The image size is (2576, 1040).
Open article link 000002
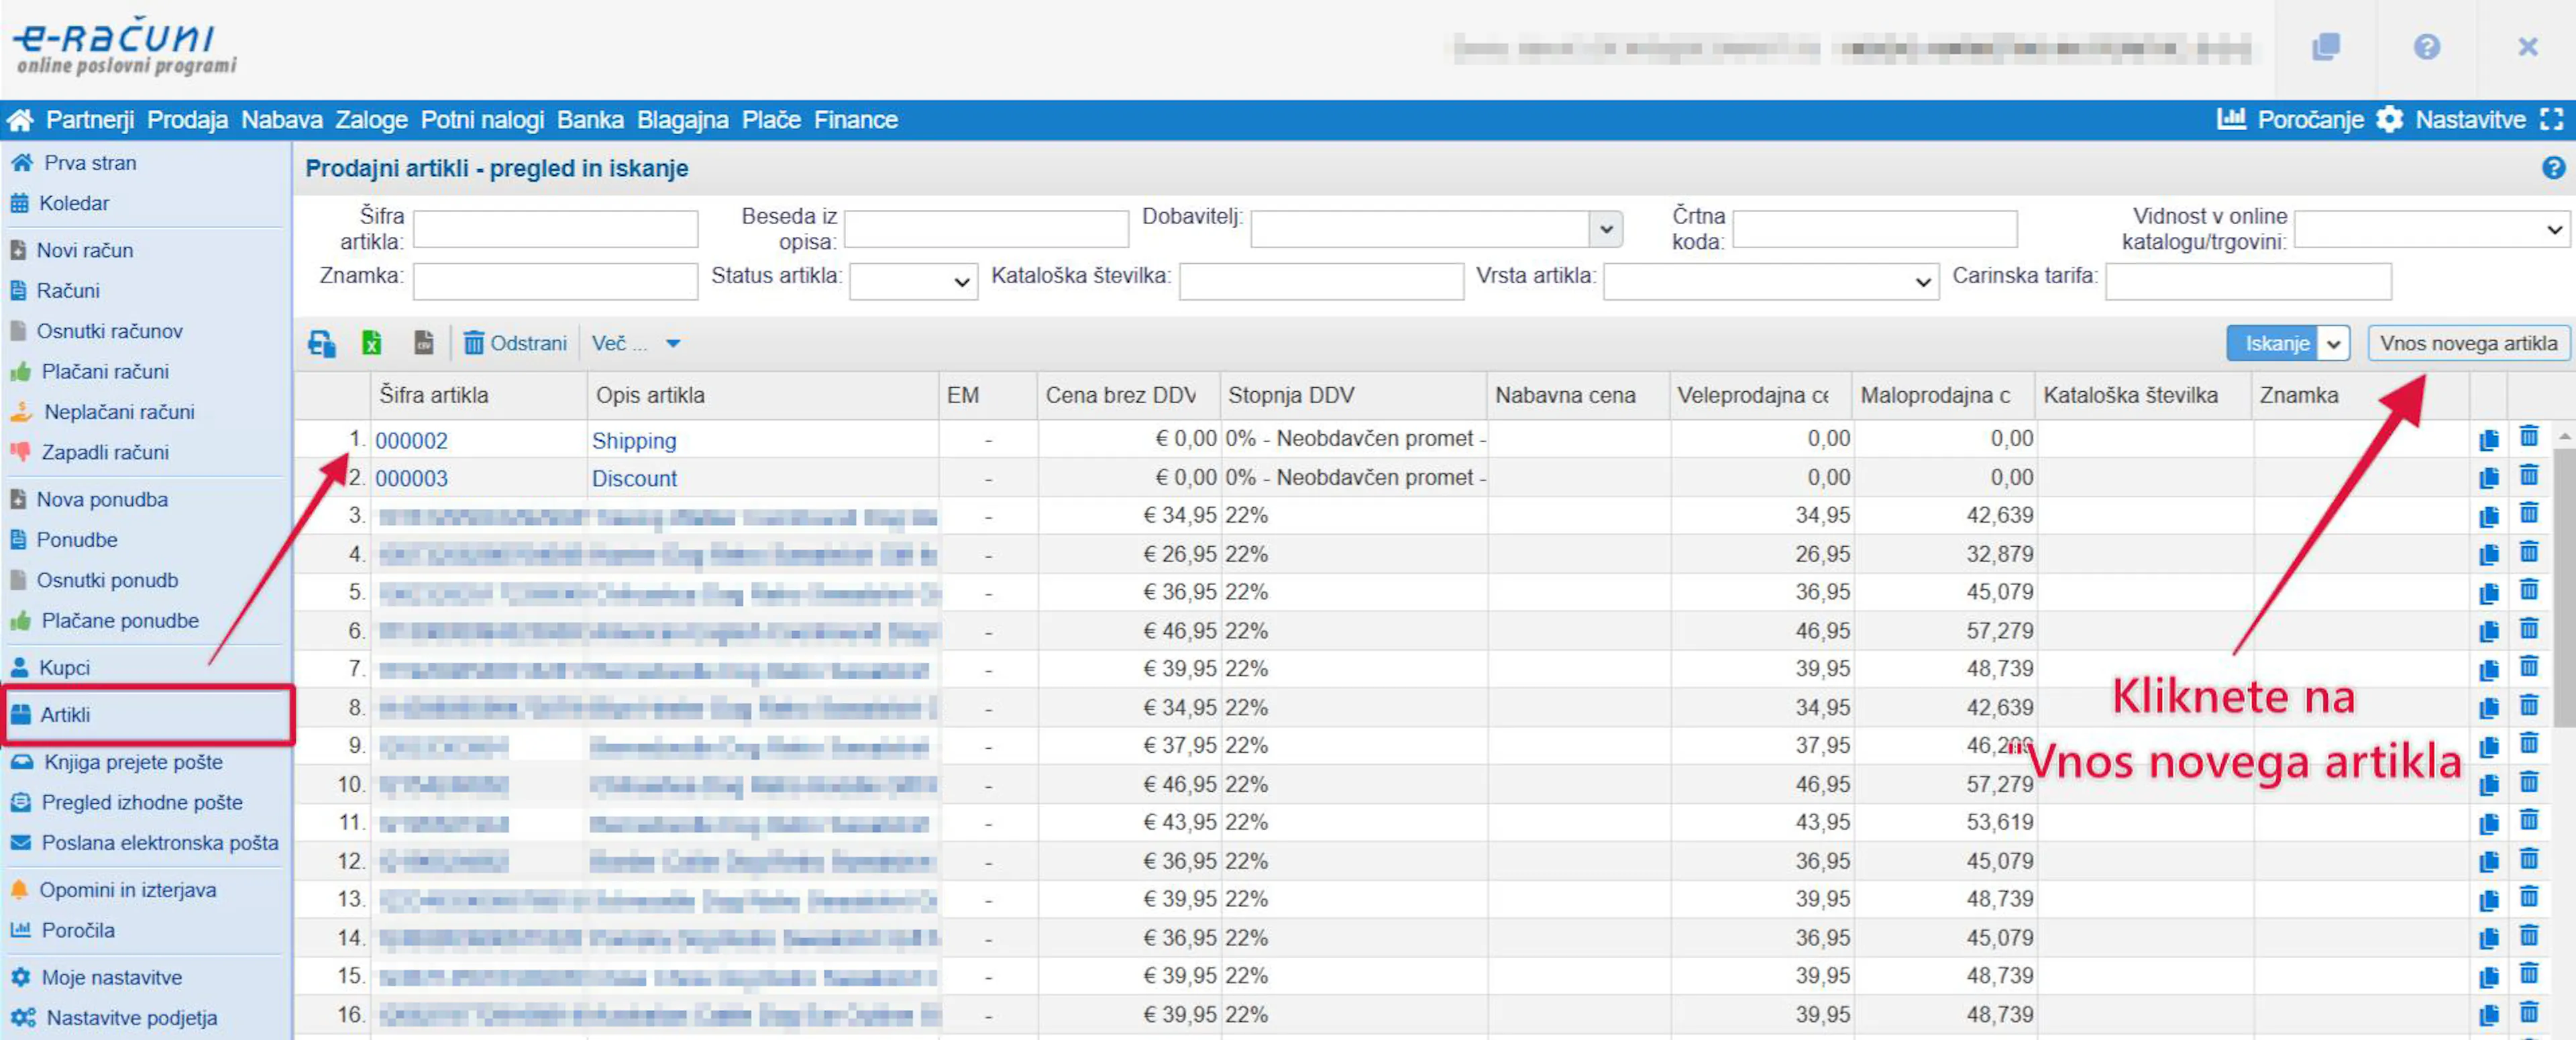411,440
